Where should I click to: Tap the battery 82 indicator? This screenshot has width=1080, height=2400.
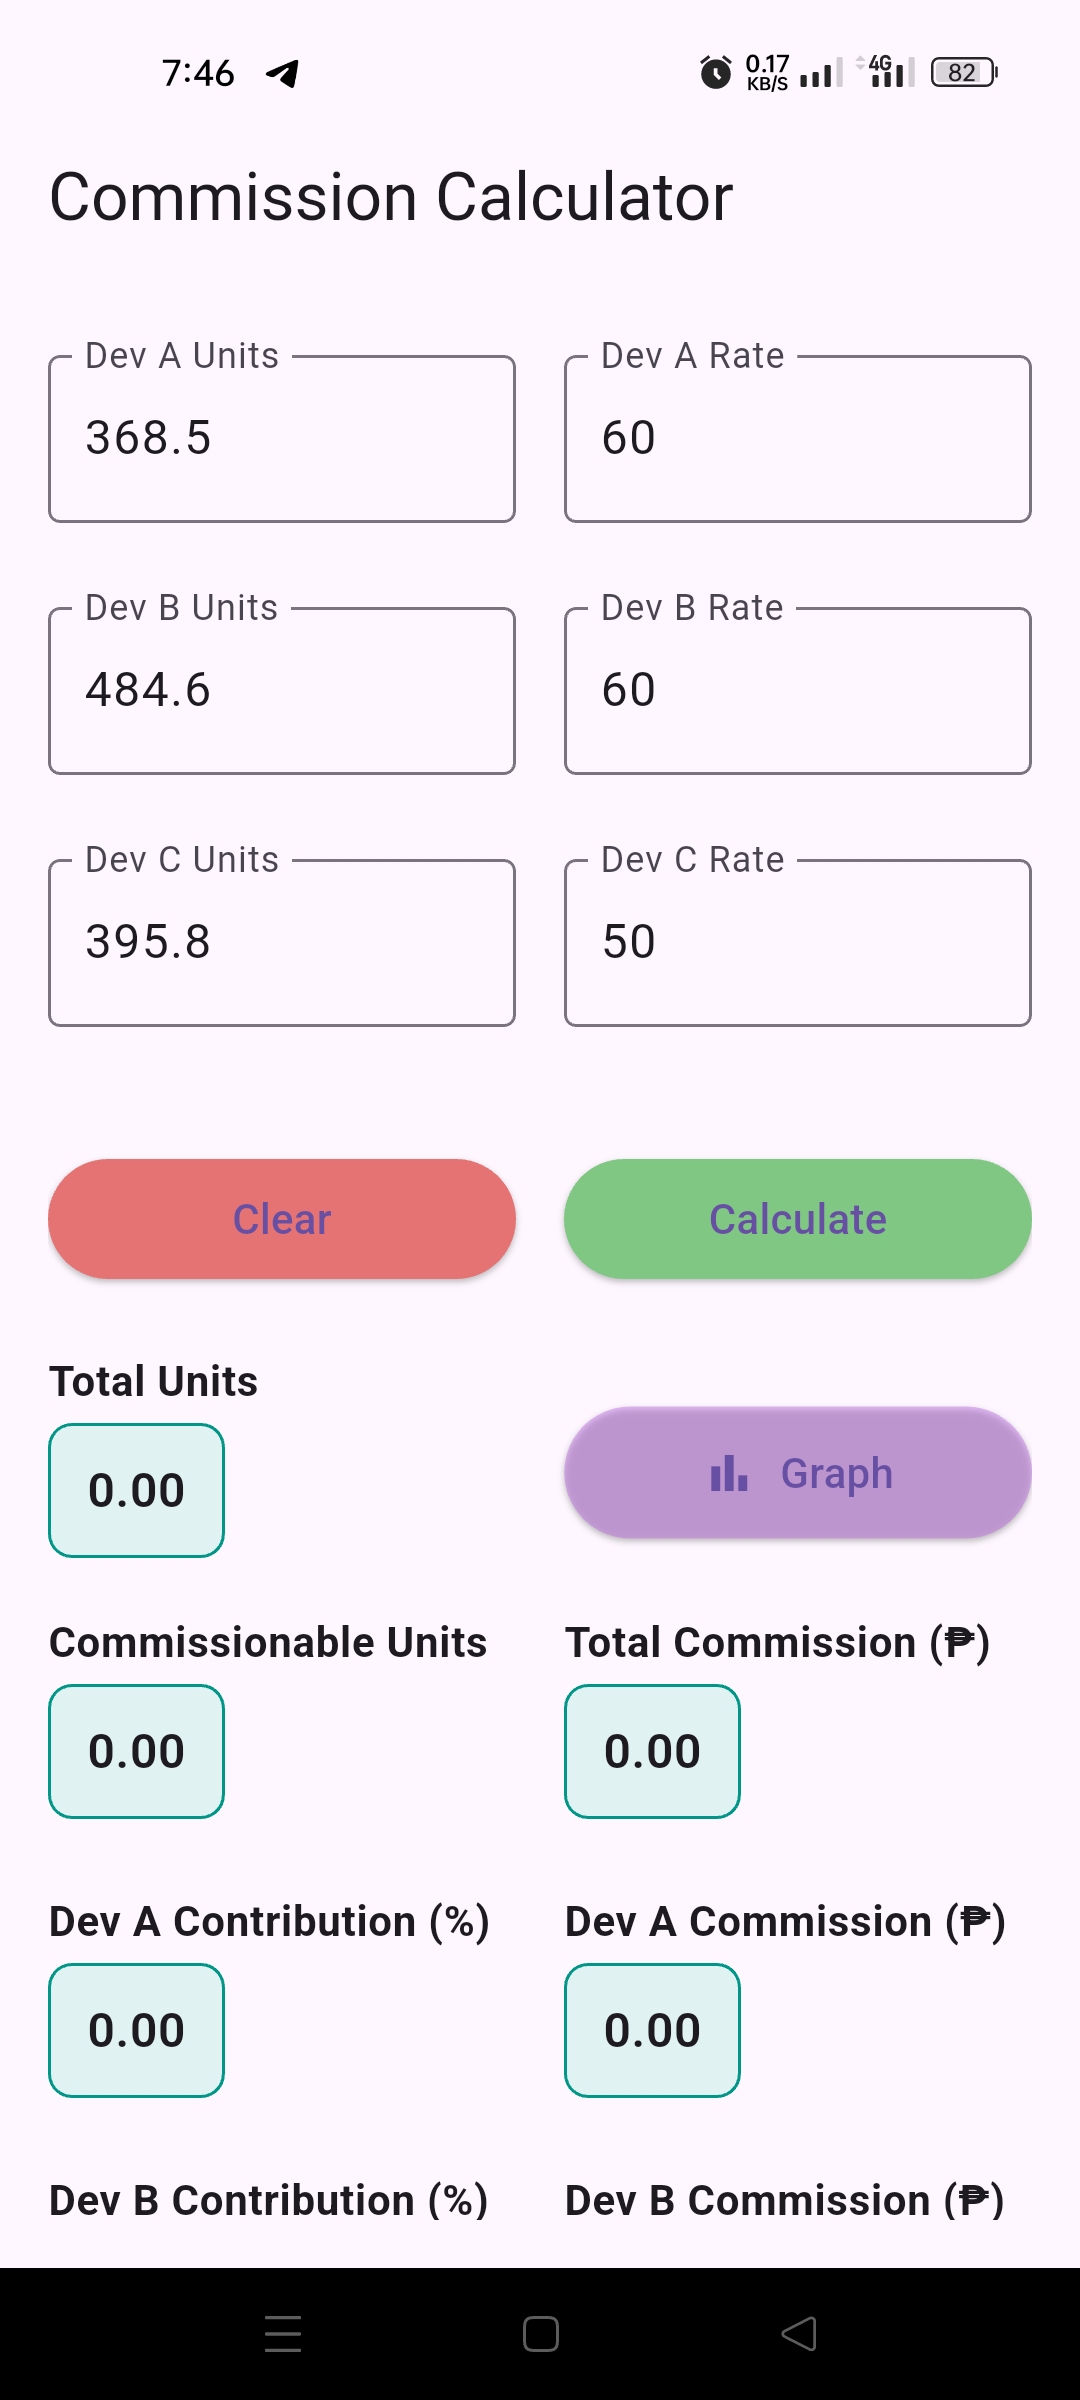pyautogui.click(x=964, y=72)
